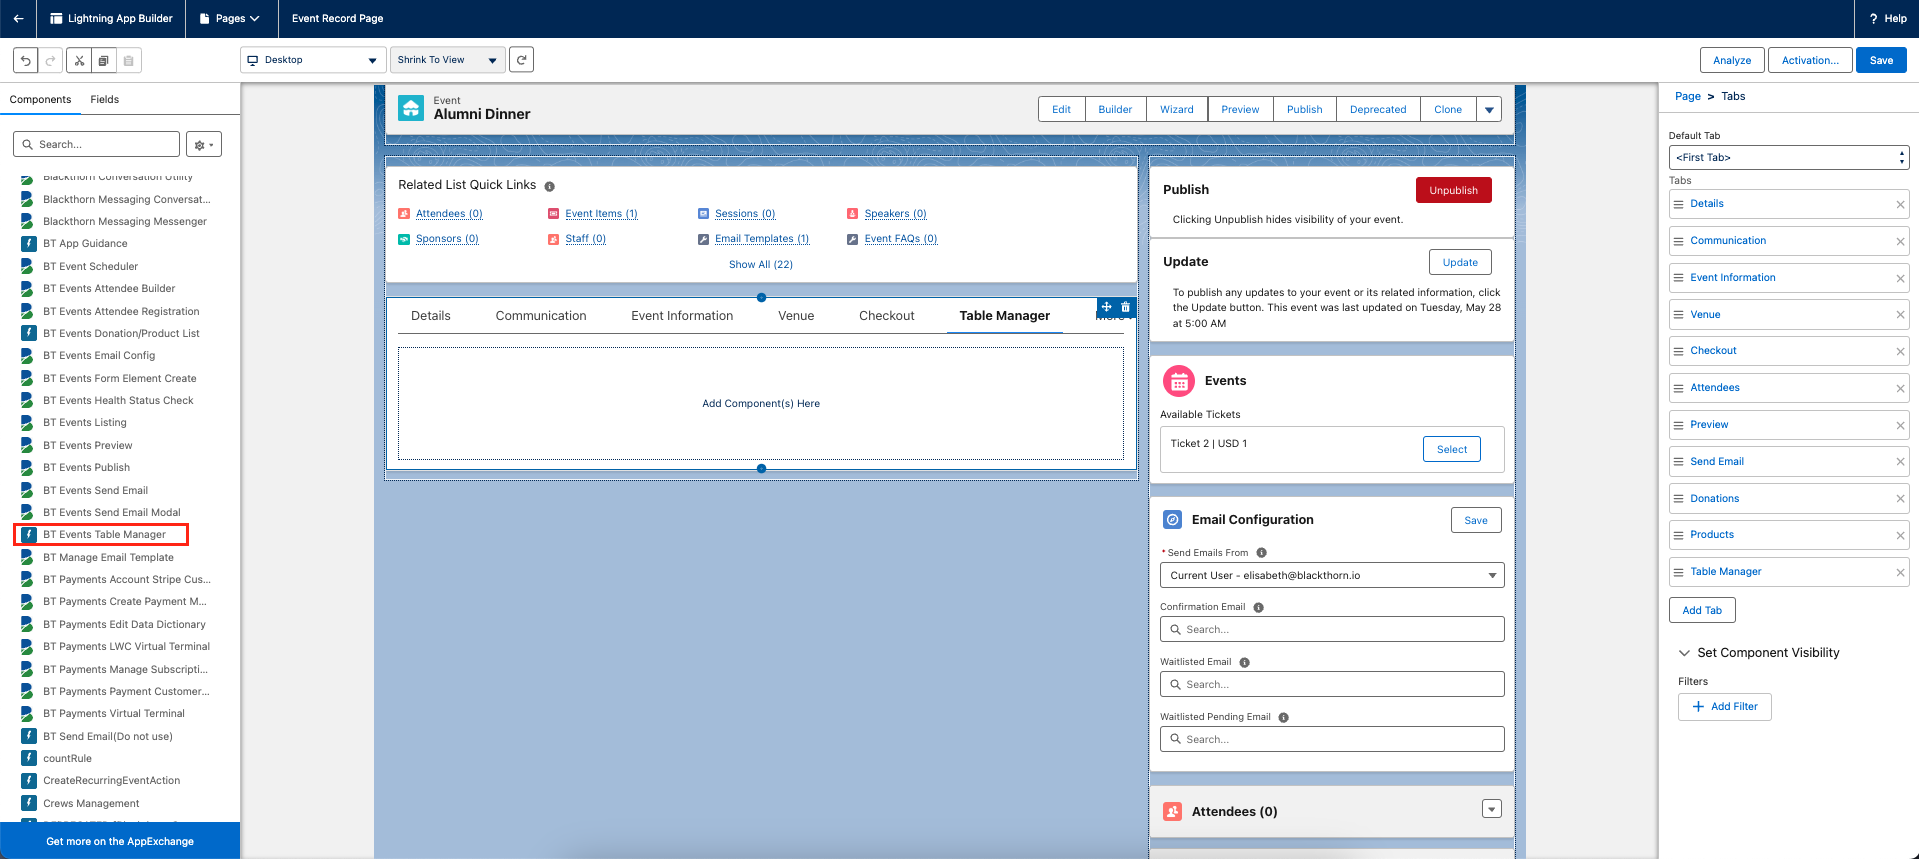Viewport: 1919px width, 859px height.
Task: Open the Shrink To View zoom dropdown
Action: tap(447, 60)
